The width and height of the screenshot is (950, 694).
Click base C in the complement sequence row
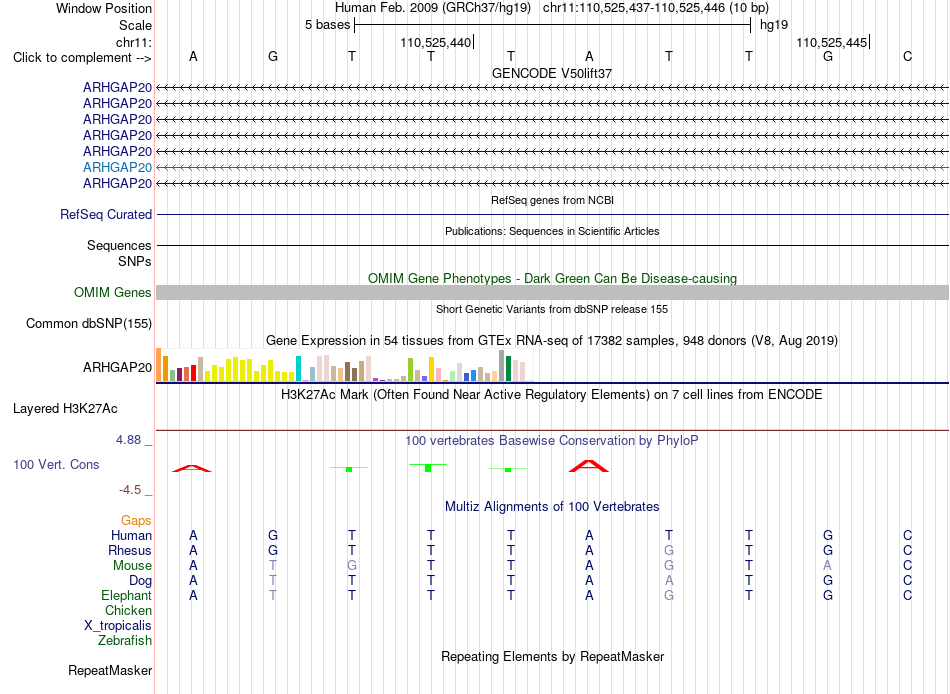pos(907,56)
